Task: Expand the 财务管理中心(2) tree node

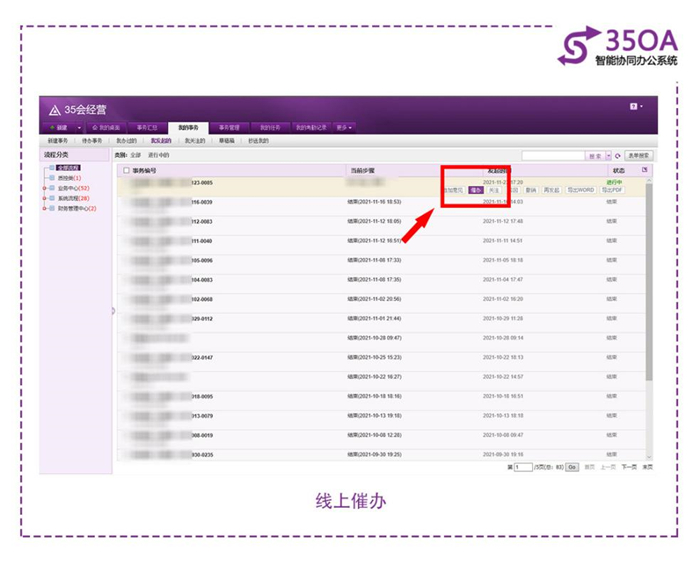Action: point(44,208)
